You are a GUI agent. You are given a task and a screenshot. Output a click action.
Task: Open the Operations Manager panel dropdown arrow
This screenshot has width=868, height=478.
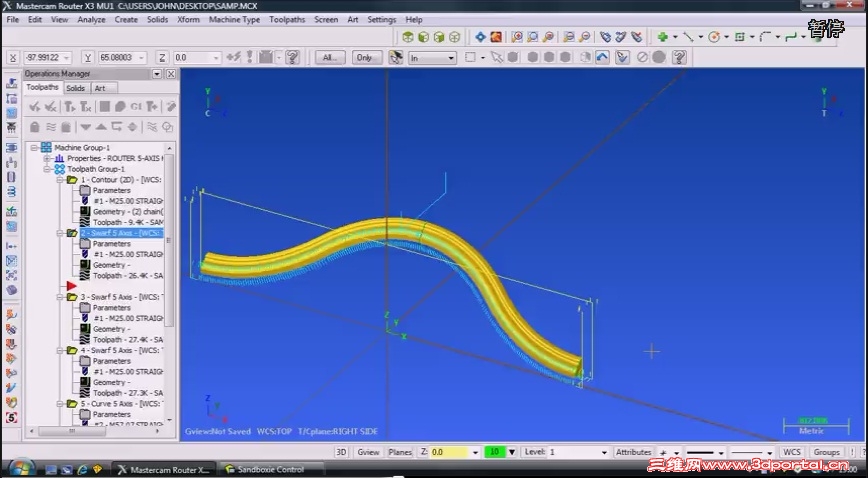point(157,74)
